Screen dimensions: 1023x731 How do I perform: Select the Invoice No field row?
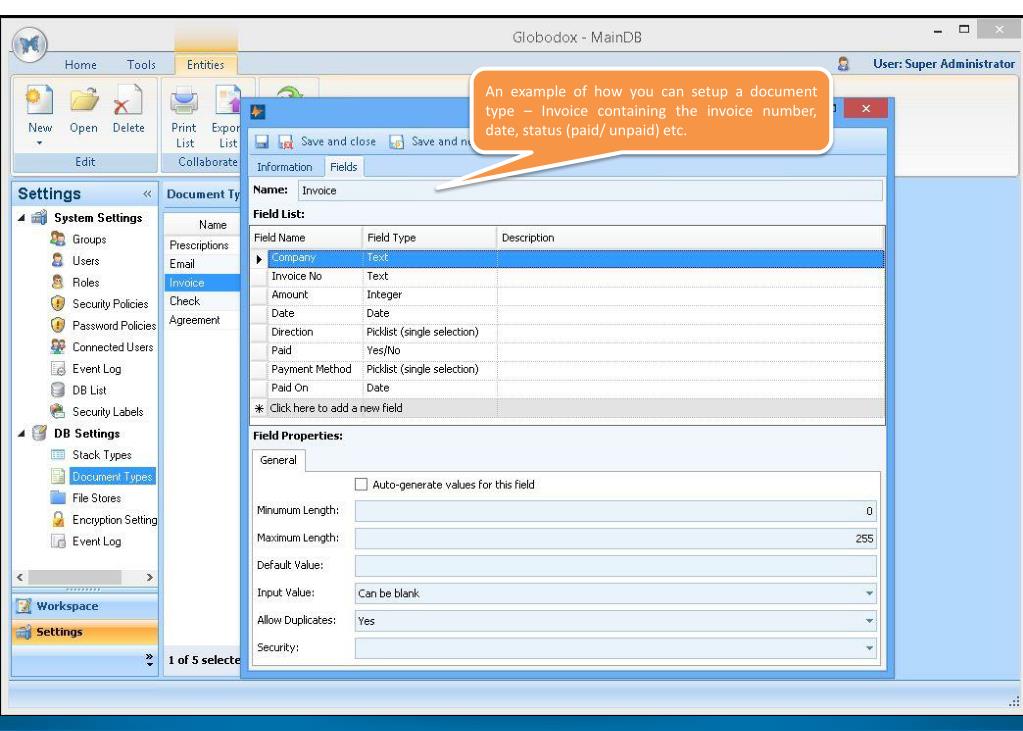click(567, 276)
